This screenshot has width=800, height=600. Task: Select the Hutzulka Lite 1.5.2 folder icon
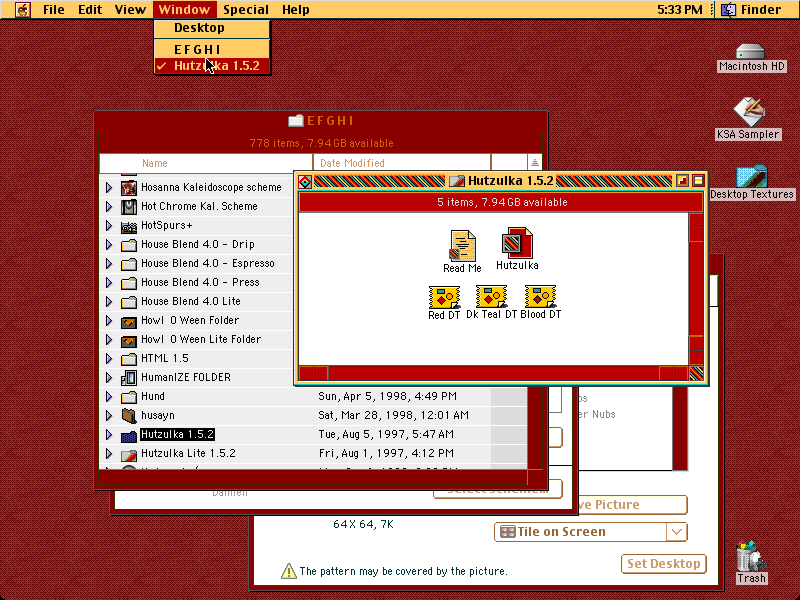click(x=129, y=454)
